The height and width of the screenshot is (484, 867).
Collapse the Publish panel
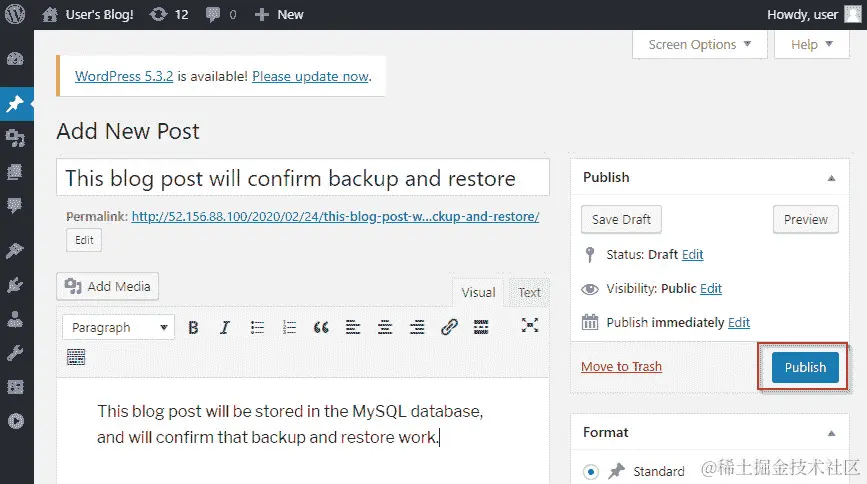(x=831, y=178)
